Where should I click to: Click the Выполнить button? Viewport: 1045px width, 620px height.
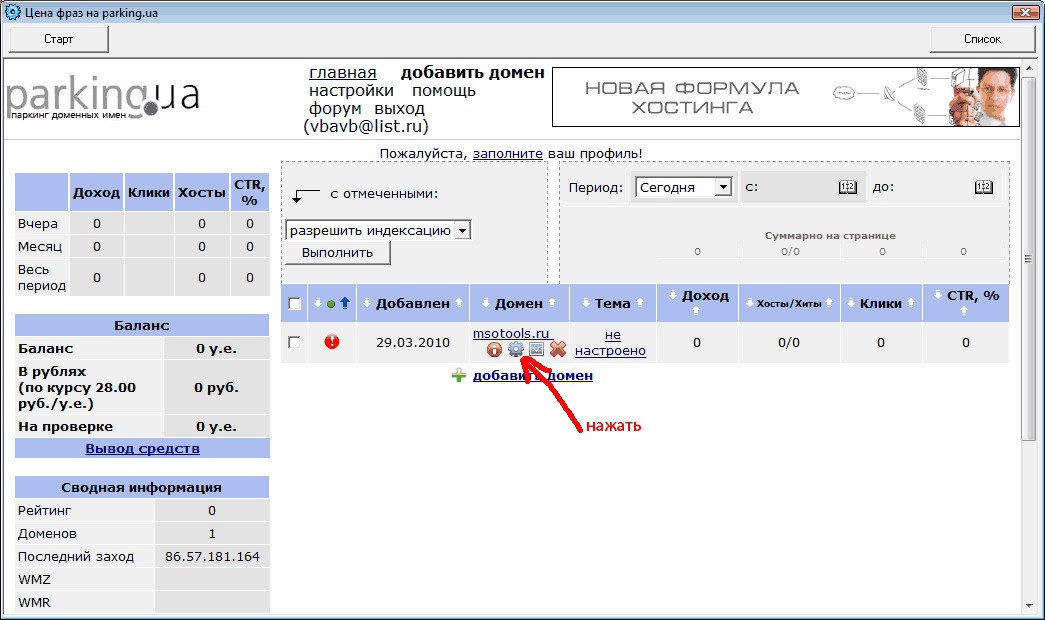click(337, 253)
